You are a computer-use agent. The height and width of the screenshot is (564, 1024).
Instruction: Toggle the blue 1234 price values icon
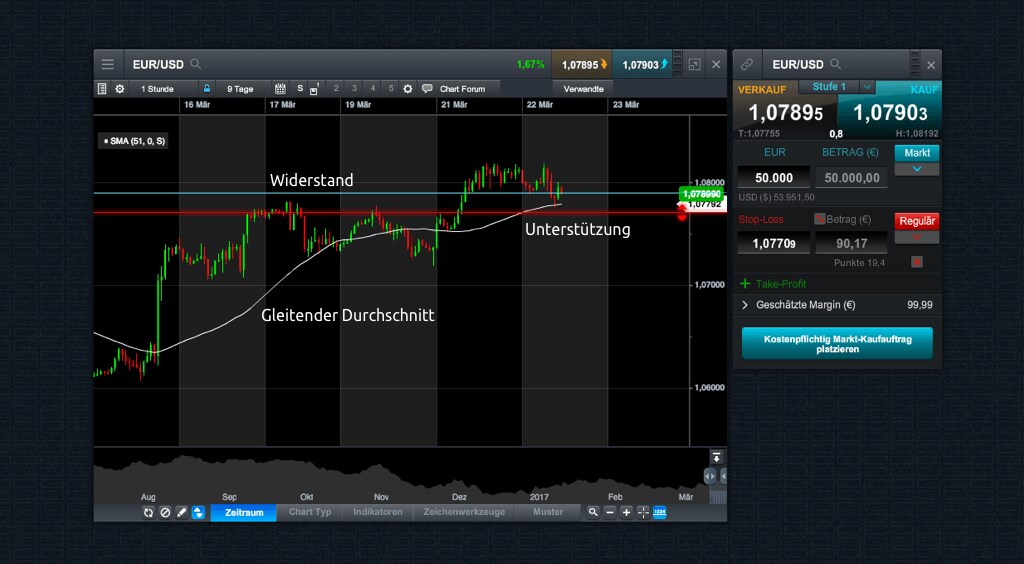(x=660, y=512)
